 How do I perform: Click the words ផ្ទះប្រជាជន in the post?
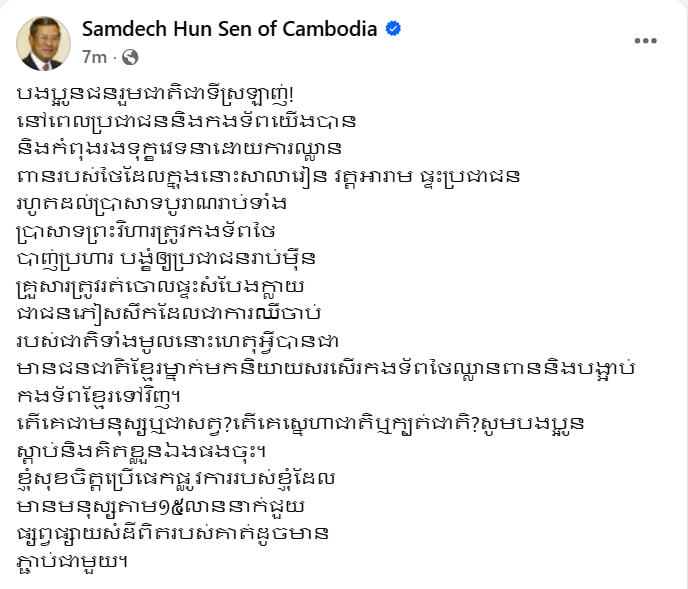[x=469, y=176]
